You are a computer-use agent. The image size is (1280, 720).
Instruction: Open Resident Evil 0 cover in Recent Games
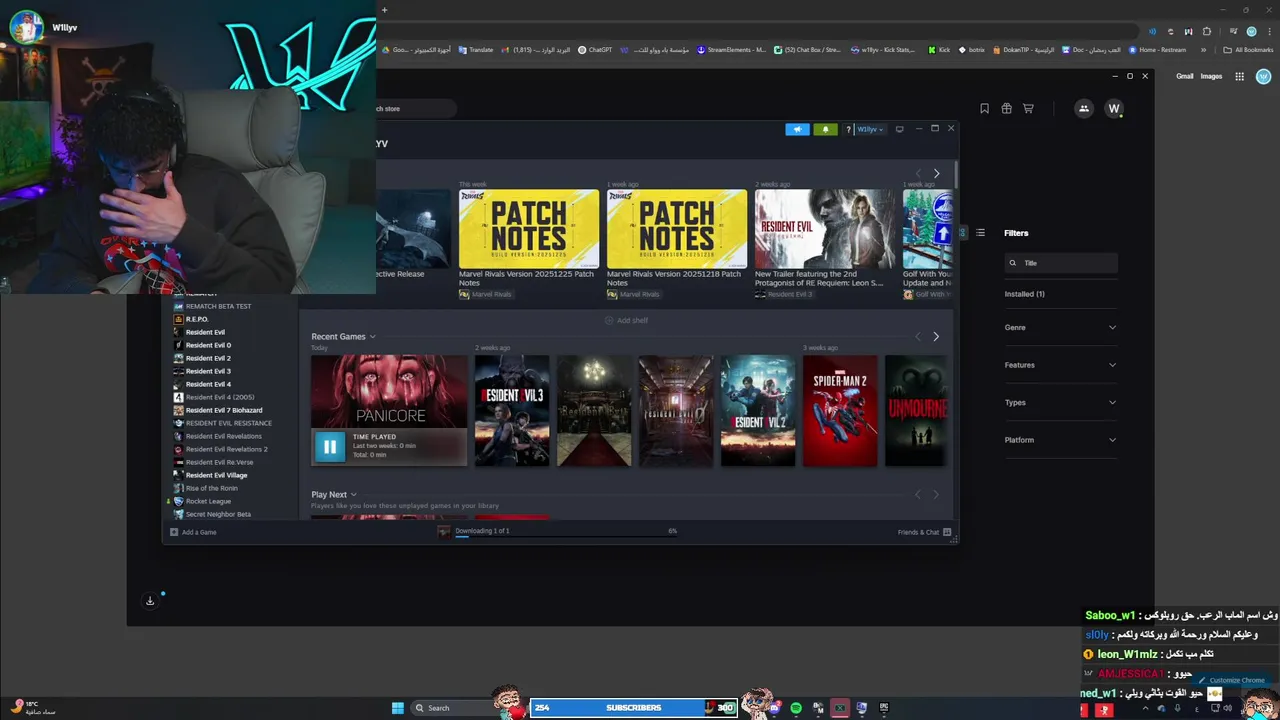[x=676, y=410]
